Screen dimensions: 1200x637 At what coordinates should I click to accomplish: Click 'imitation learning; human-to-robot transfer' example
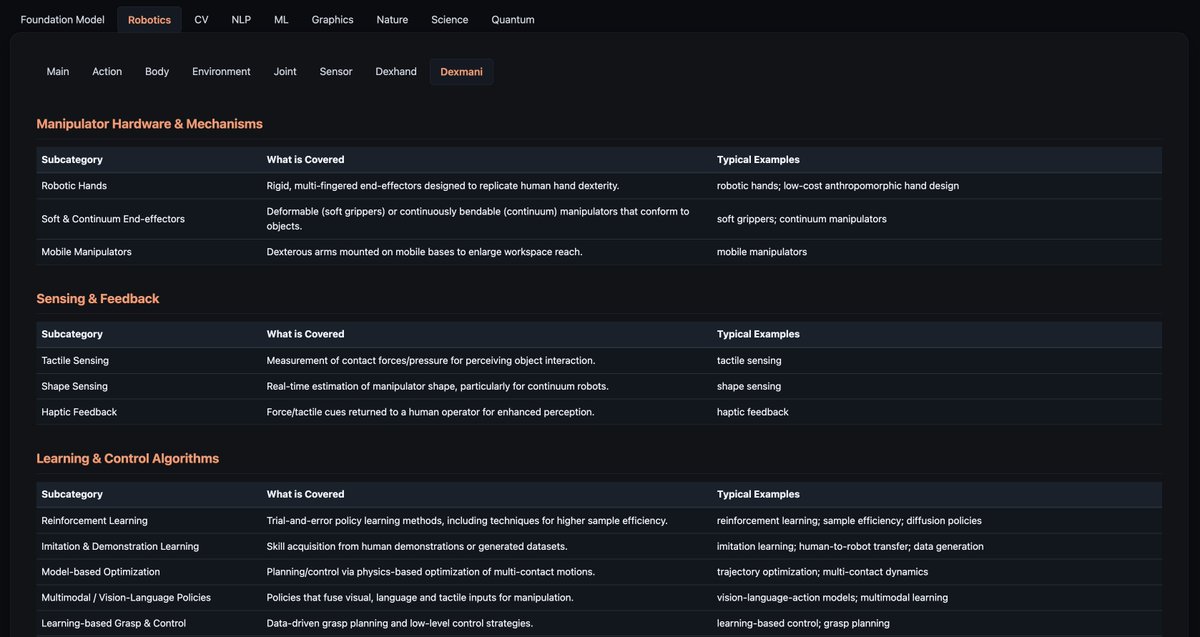pos(850,546)
